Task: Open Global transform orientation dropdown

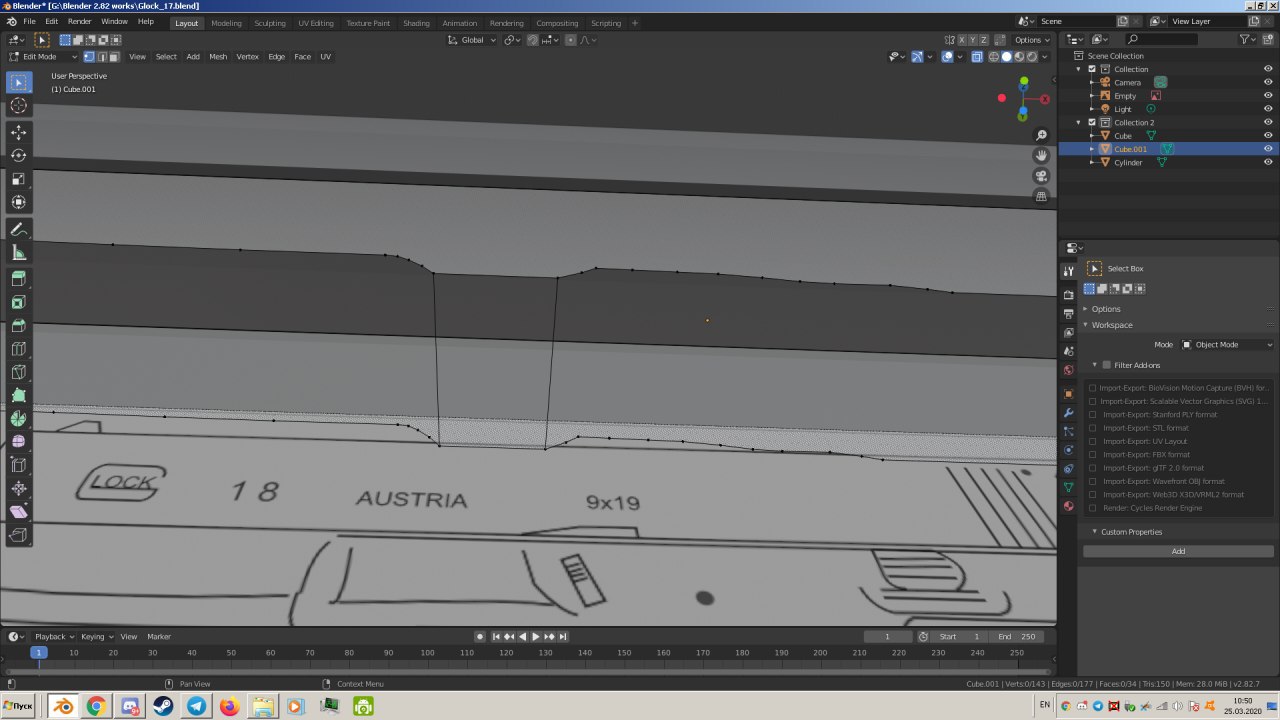Action: 471,40
